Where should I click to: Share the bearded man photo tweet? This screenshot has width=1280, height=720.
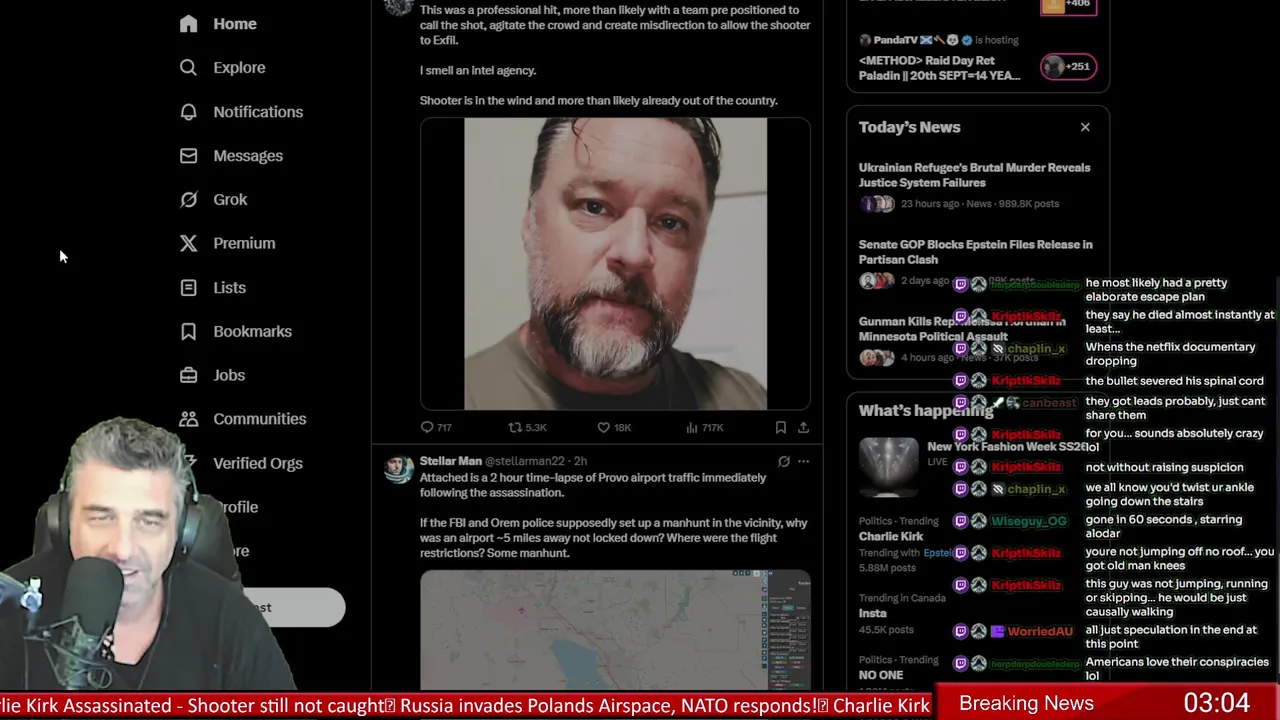[x=803, y=427]
